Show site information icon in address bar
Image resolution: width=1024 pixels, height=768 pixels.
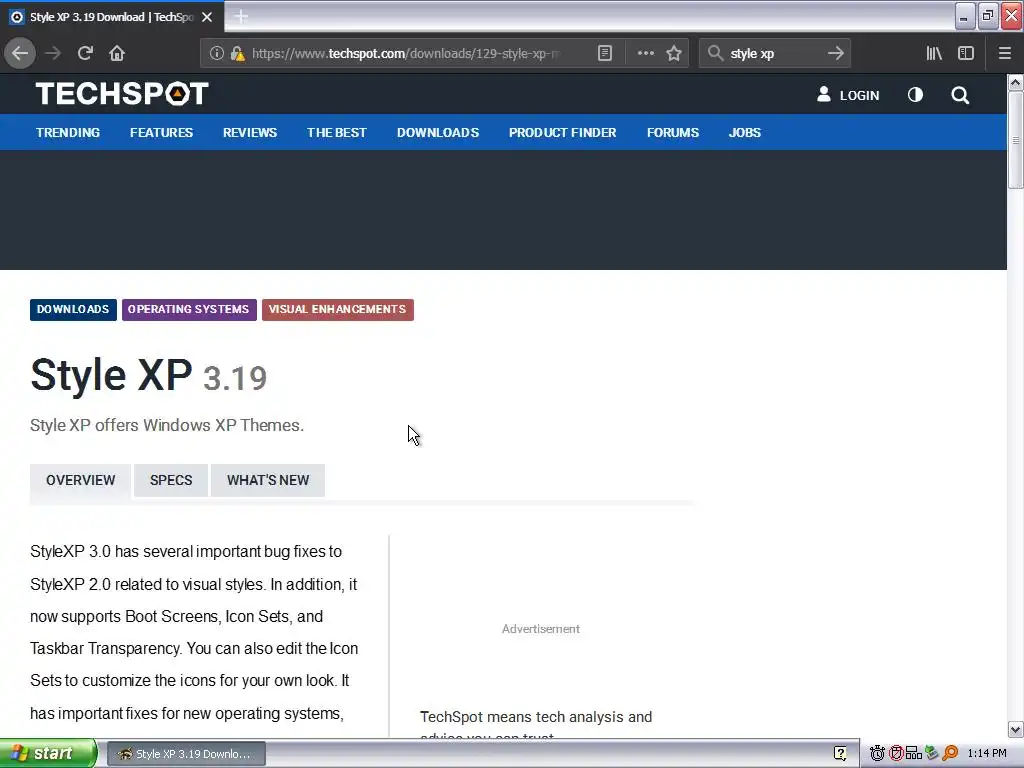coord(217,54)
